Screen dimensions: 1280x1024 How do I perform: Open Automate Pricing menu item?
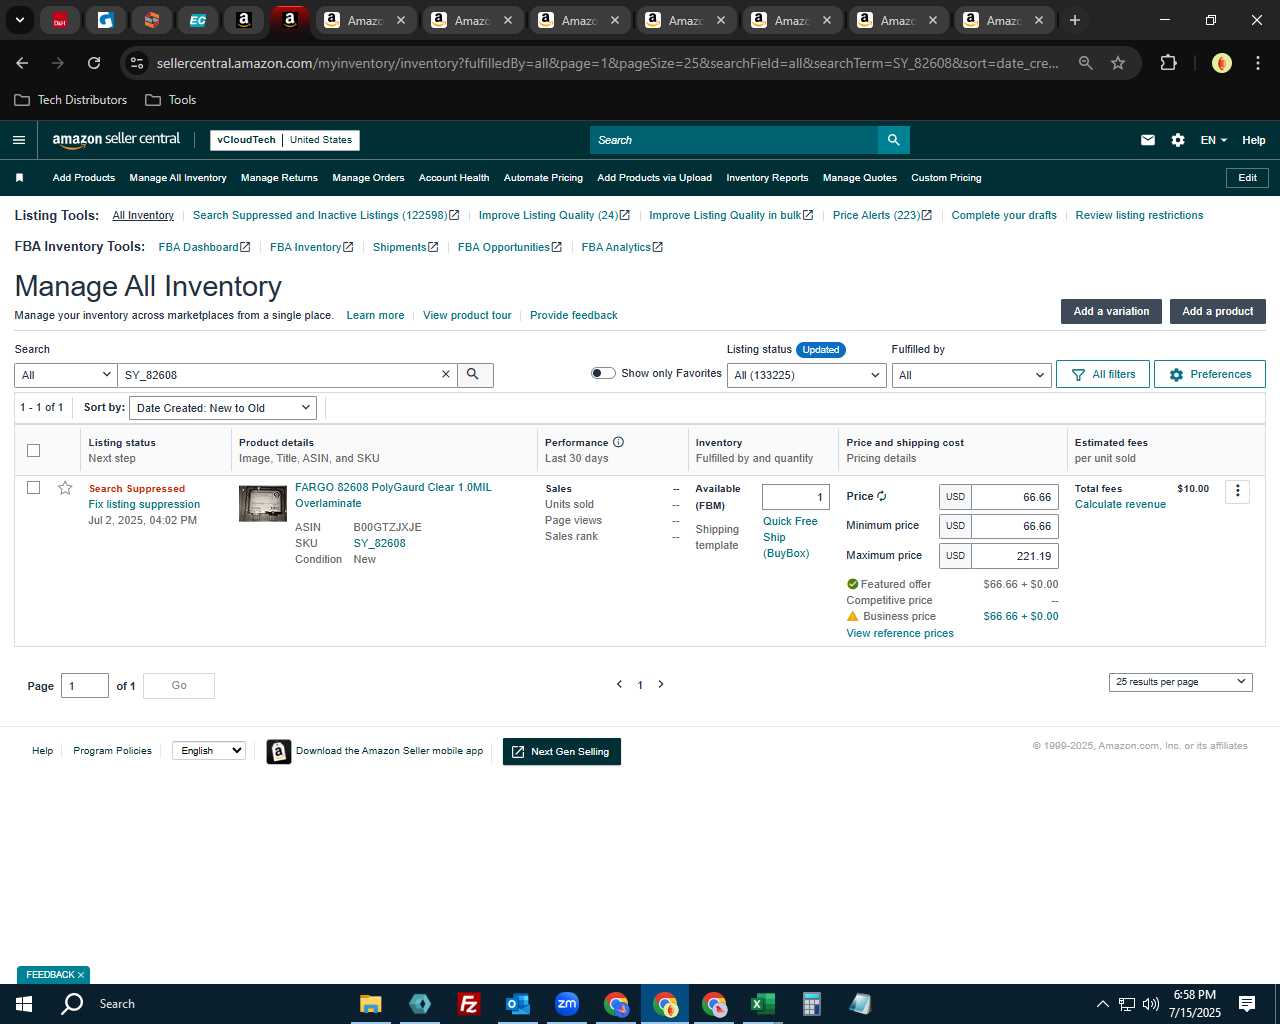point(543,178)
